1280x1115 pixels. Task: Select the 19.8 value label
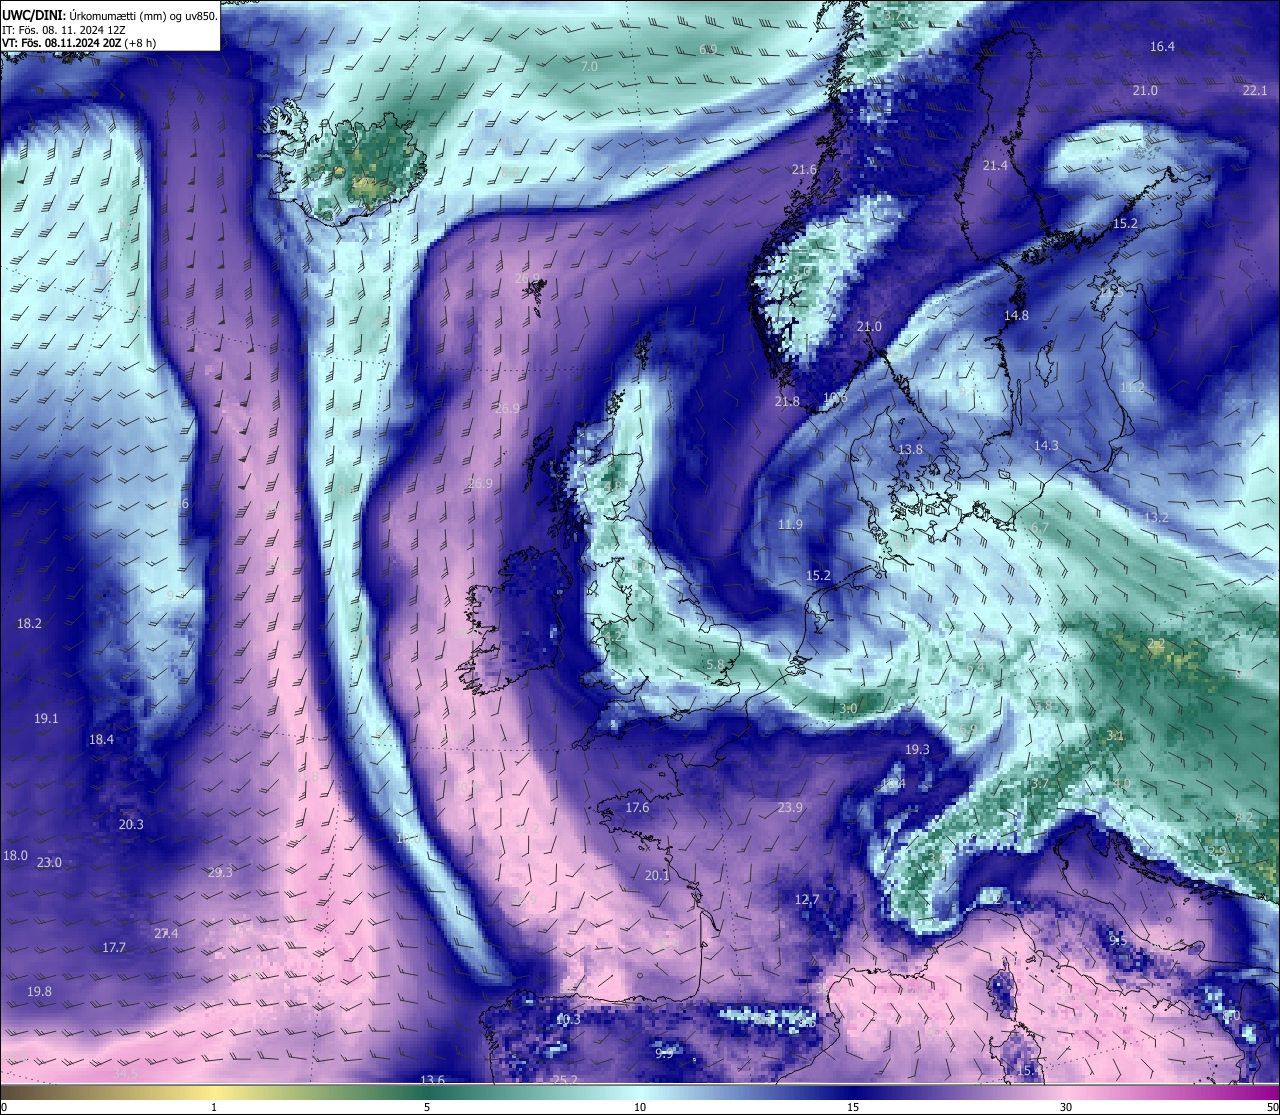click(39, 991)
